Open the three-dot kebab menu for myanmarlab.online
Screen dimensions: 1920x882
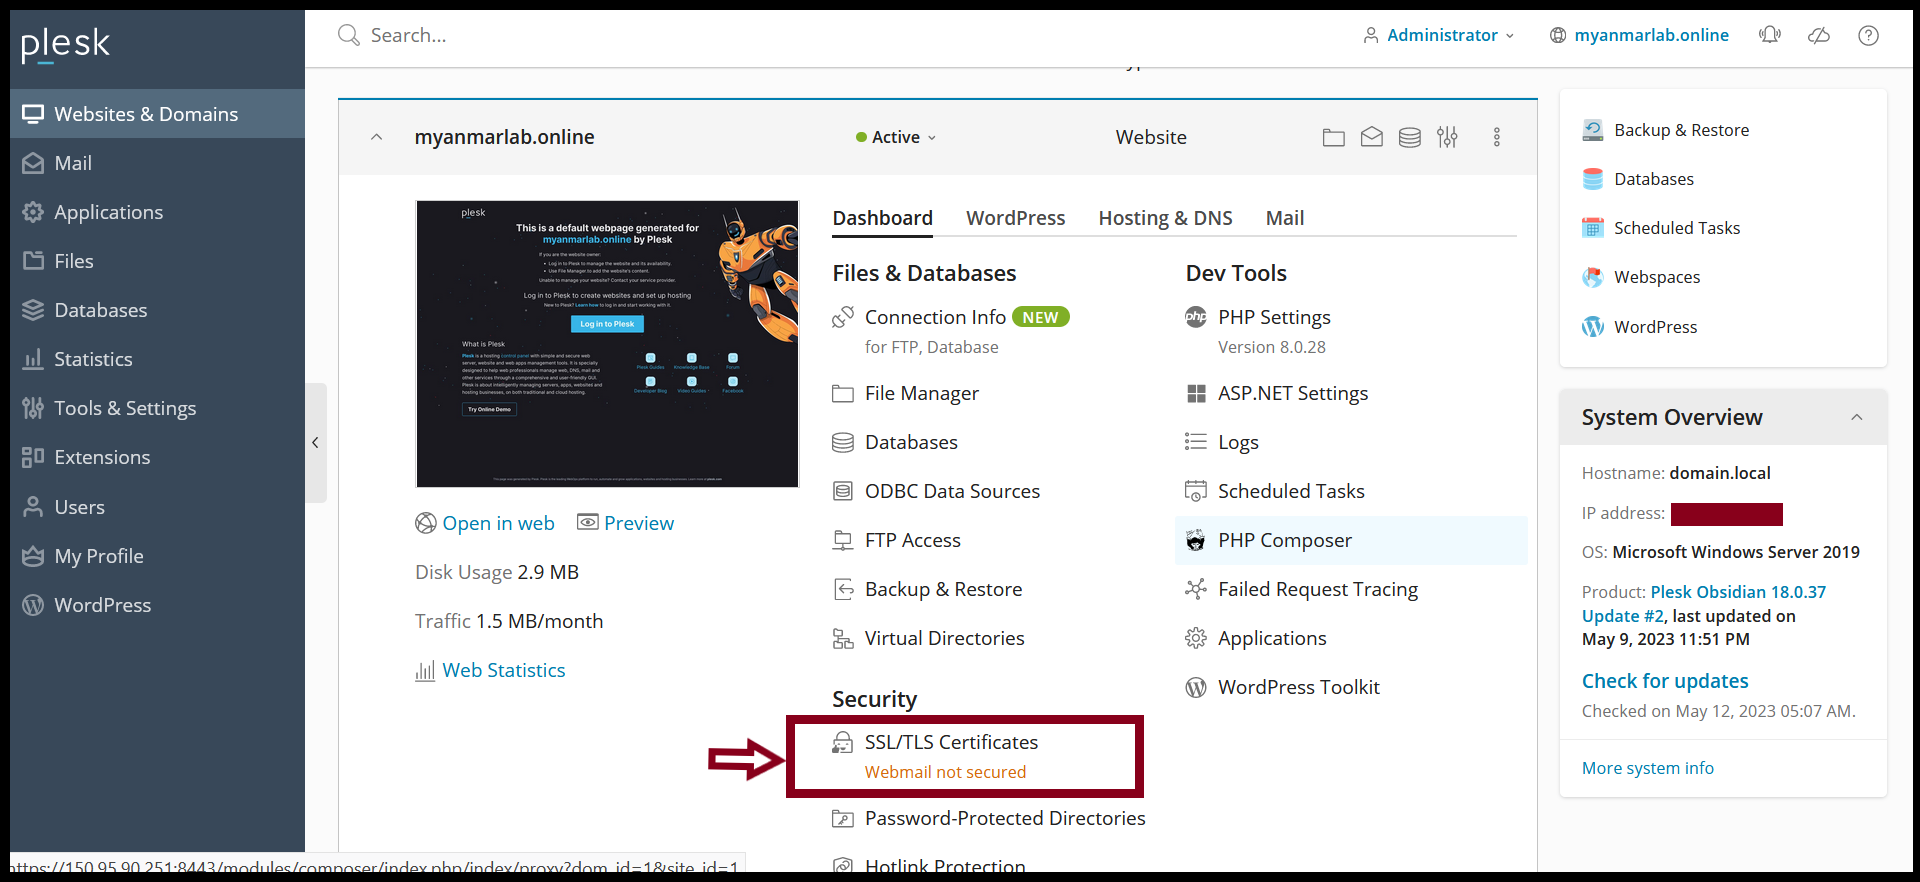[x=1497, y=138]
